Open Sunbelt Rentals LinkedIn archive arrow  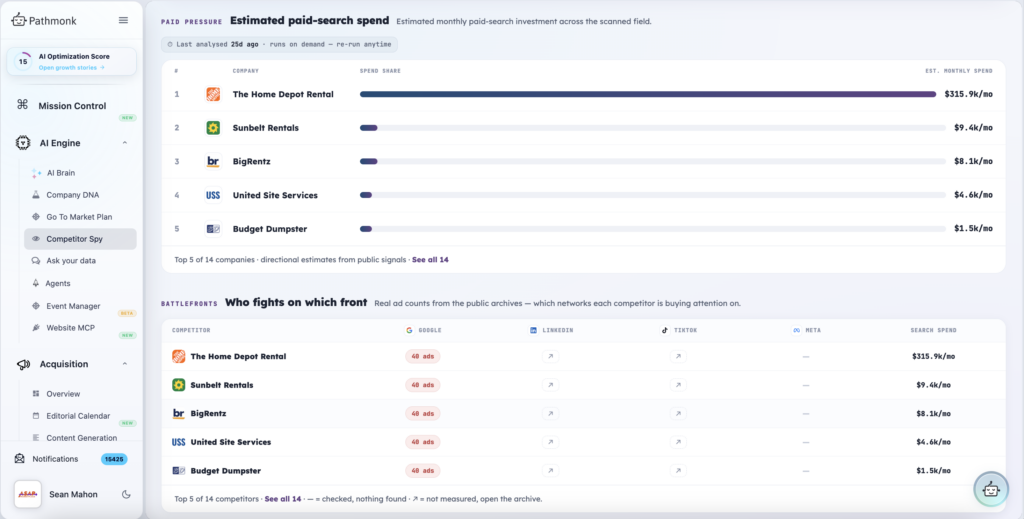click(551, 385)
